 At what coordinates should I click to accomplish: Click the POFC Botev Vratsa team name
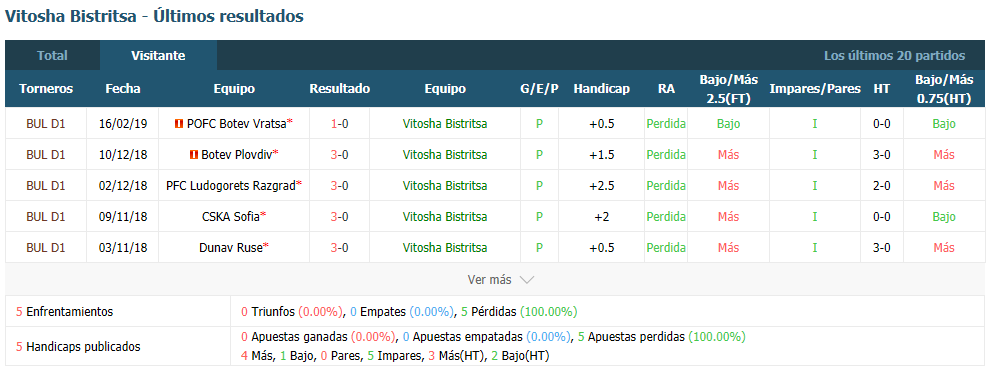(236, 124)
